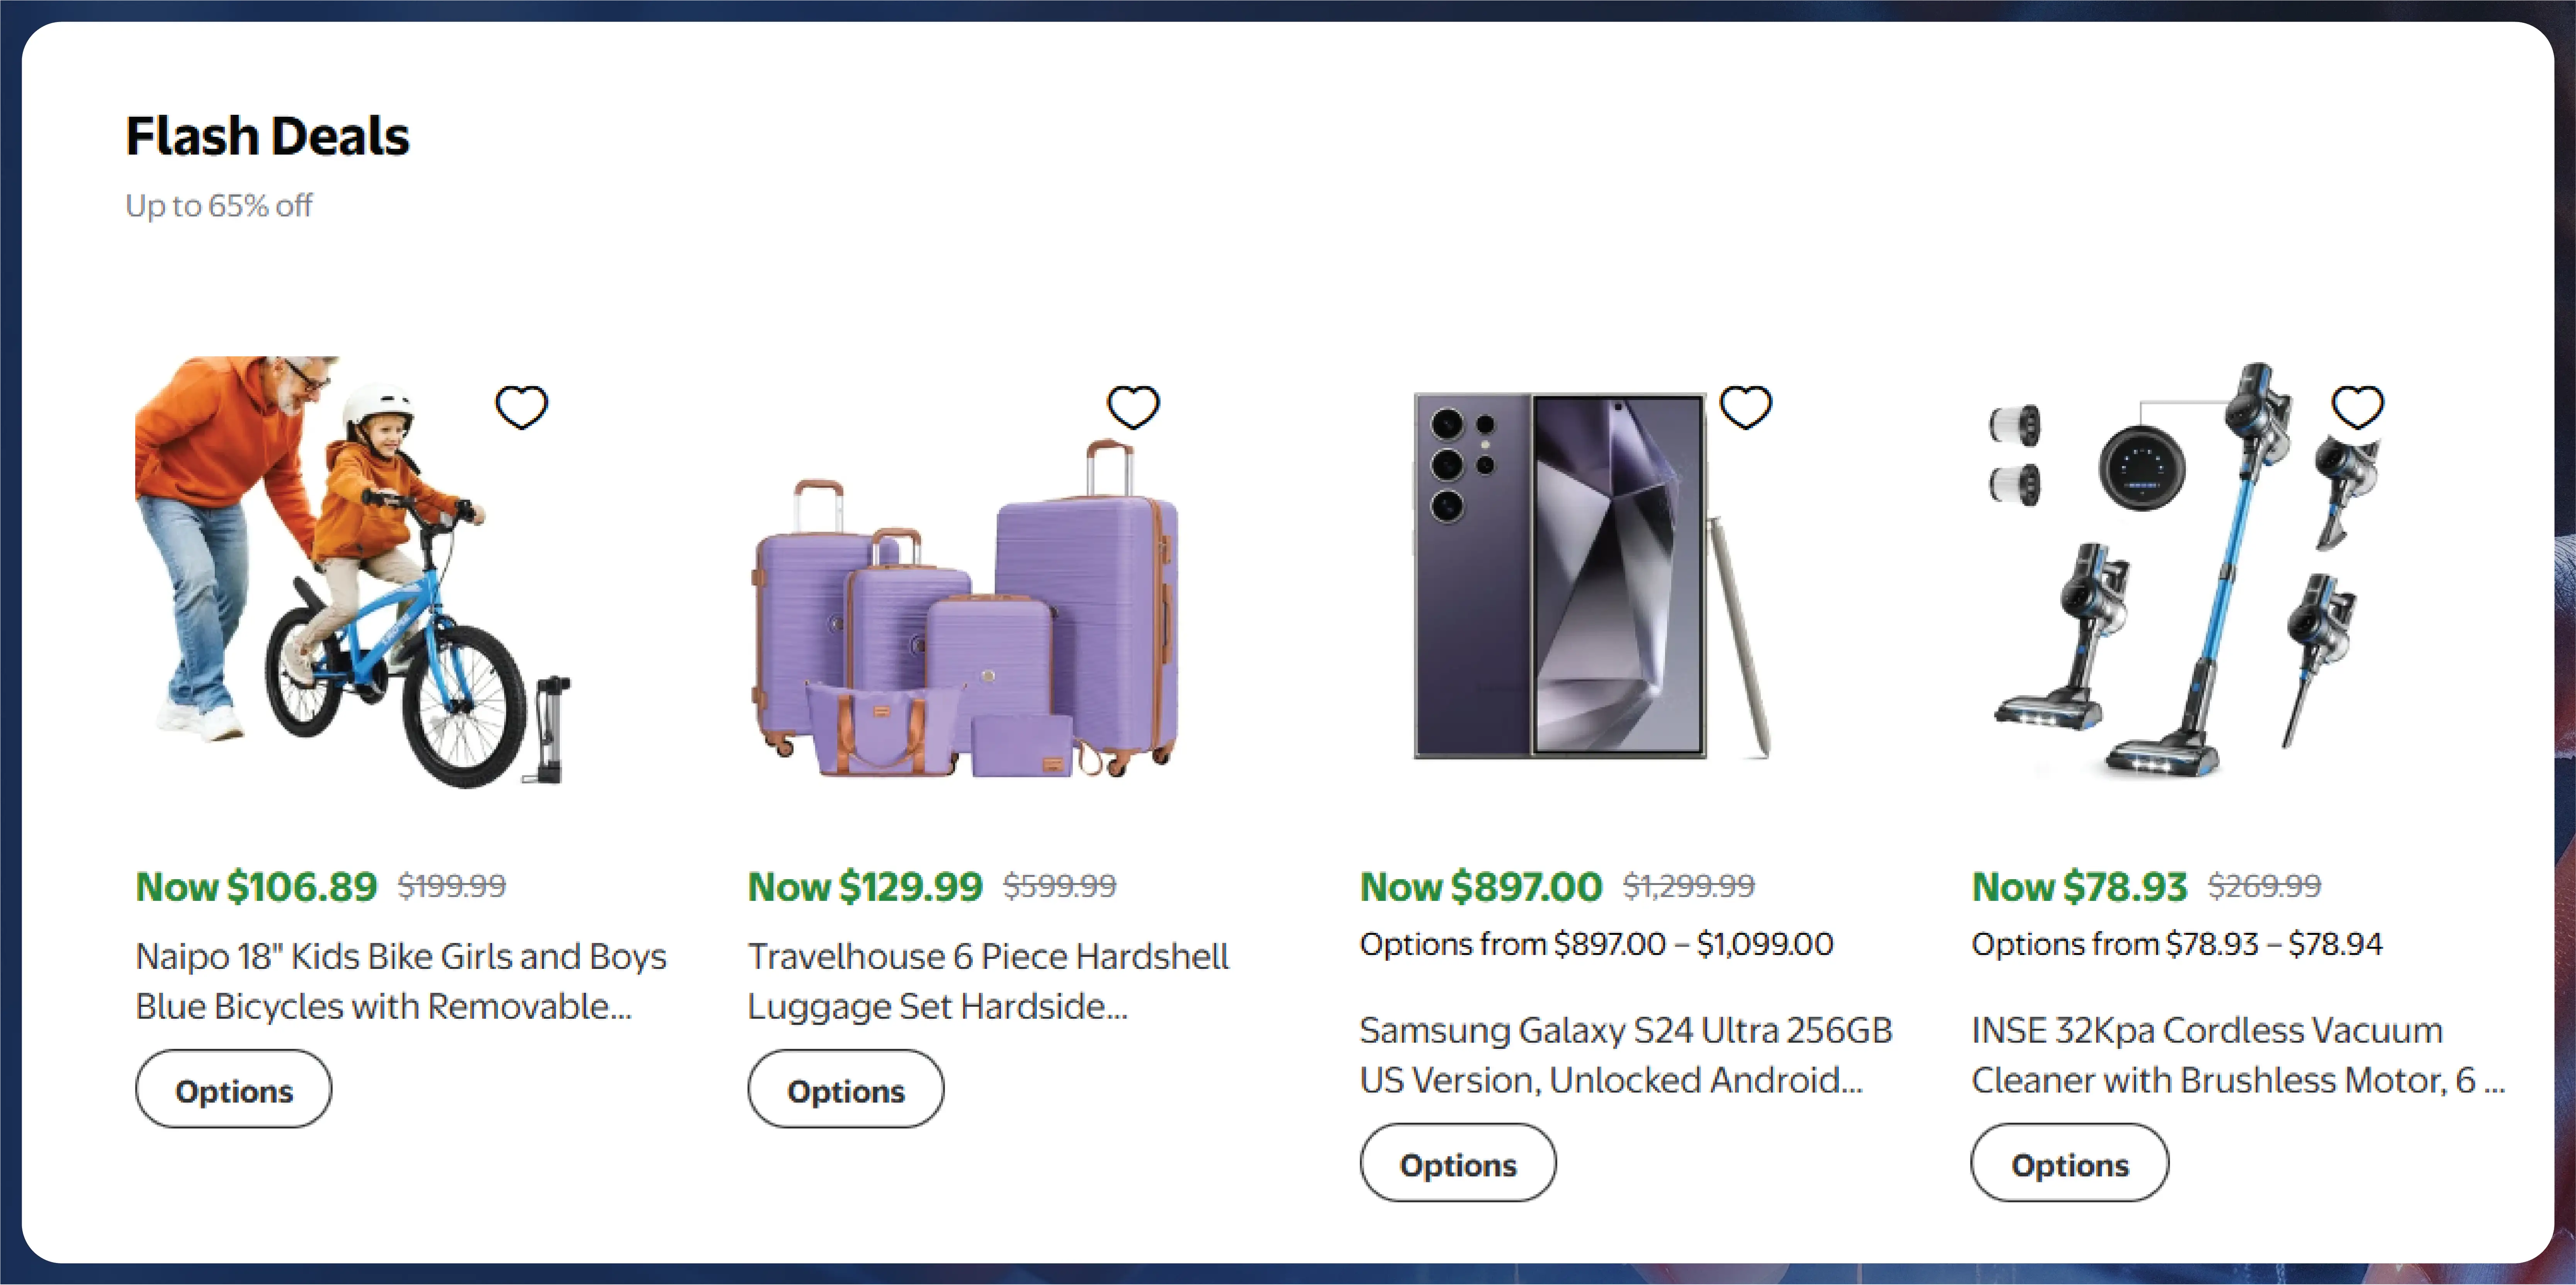Save INSE cordless vacuum using heart icon
The image size is (2576, 1285).
2357,407
